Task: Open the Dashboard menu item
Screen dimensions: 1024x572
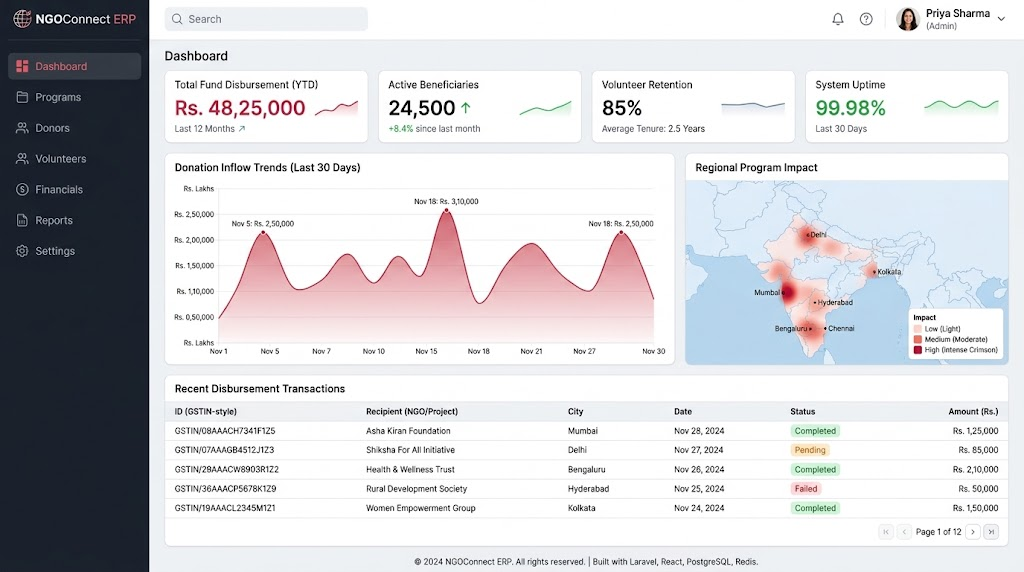Action: click(74, 66)
